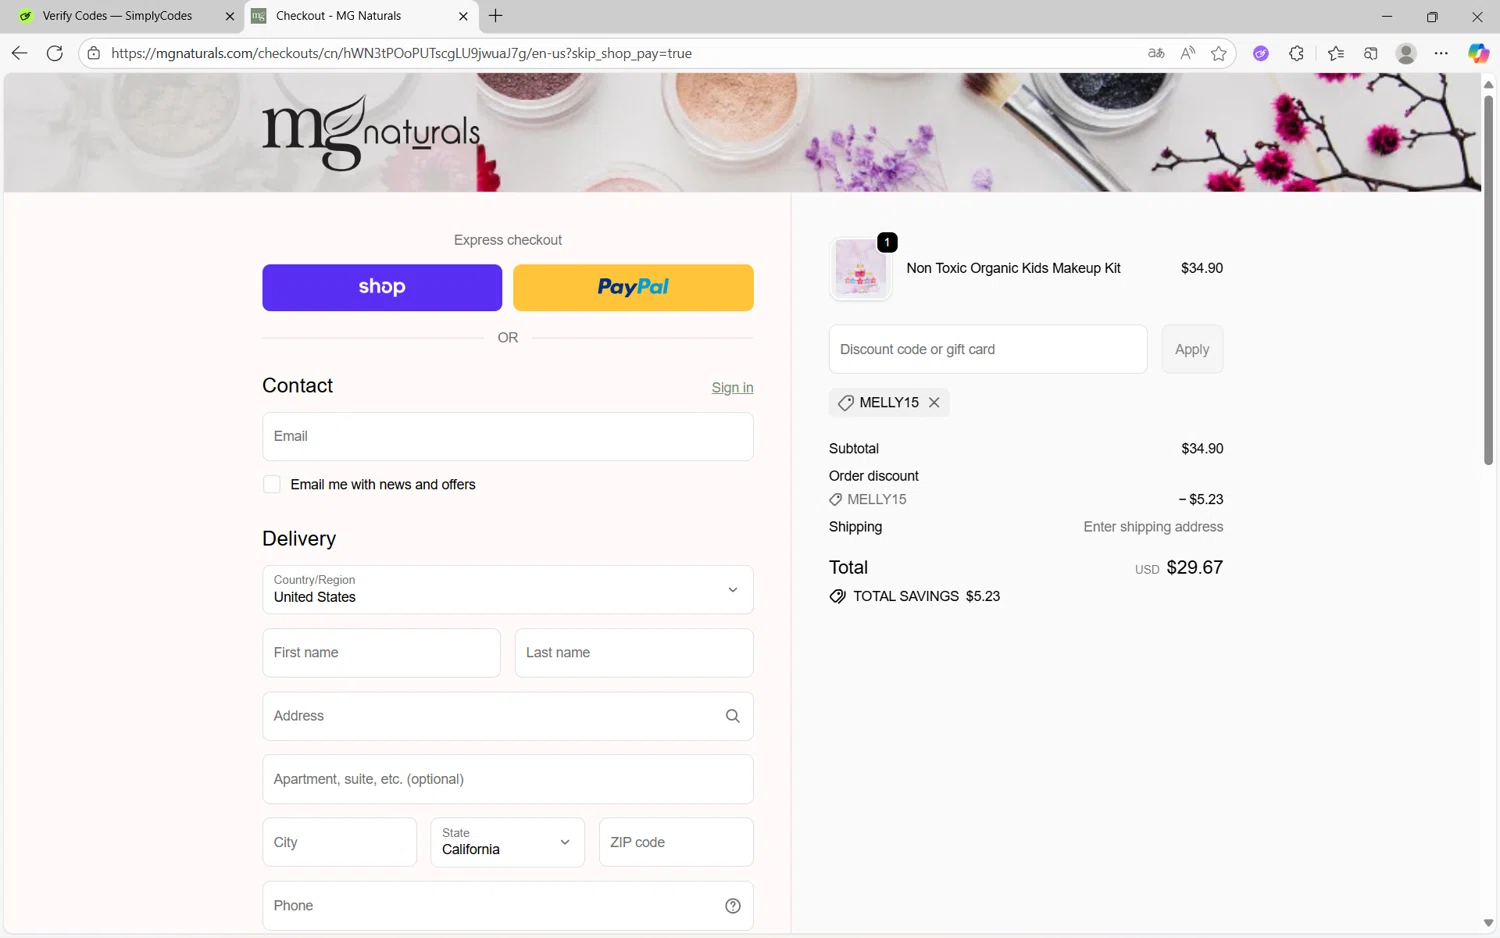Focus the First name field
This screenshot has height=938, width=1500.
381,653
